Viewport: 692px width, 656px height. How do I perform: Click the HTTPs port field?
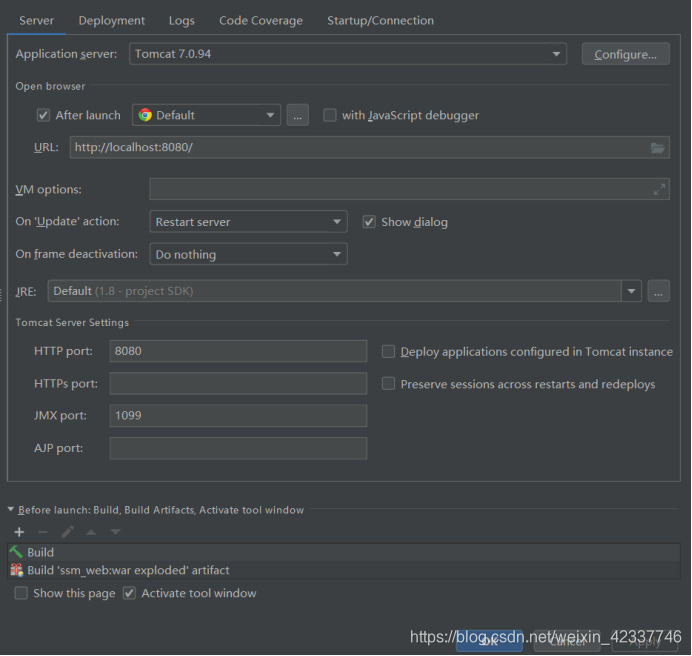238,383
